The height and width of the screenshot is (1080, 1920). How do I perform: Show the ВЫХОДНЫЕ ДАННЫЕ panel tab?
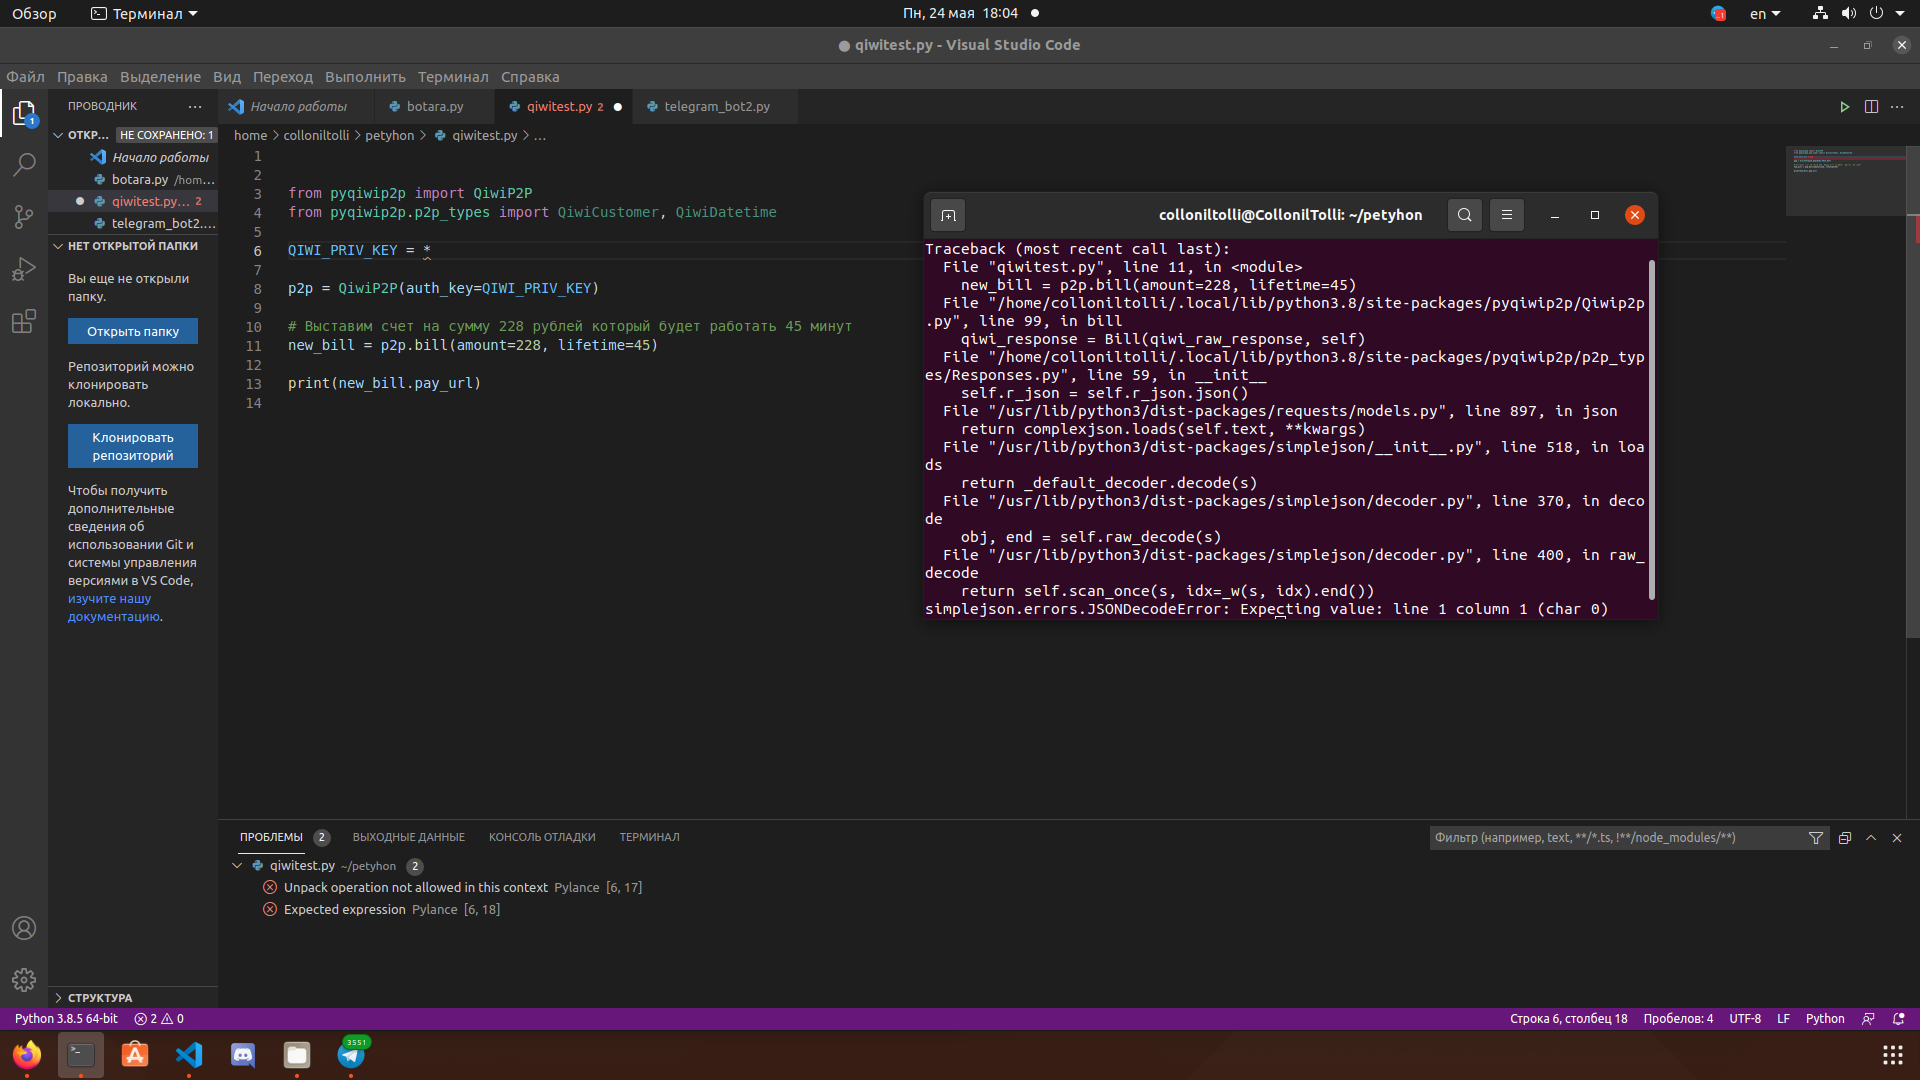408,838
